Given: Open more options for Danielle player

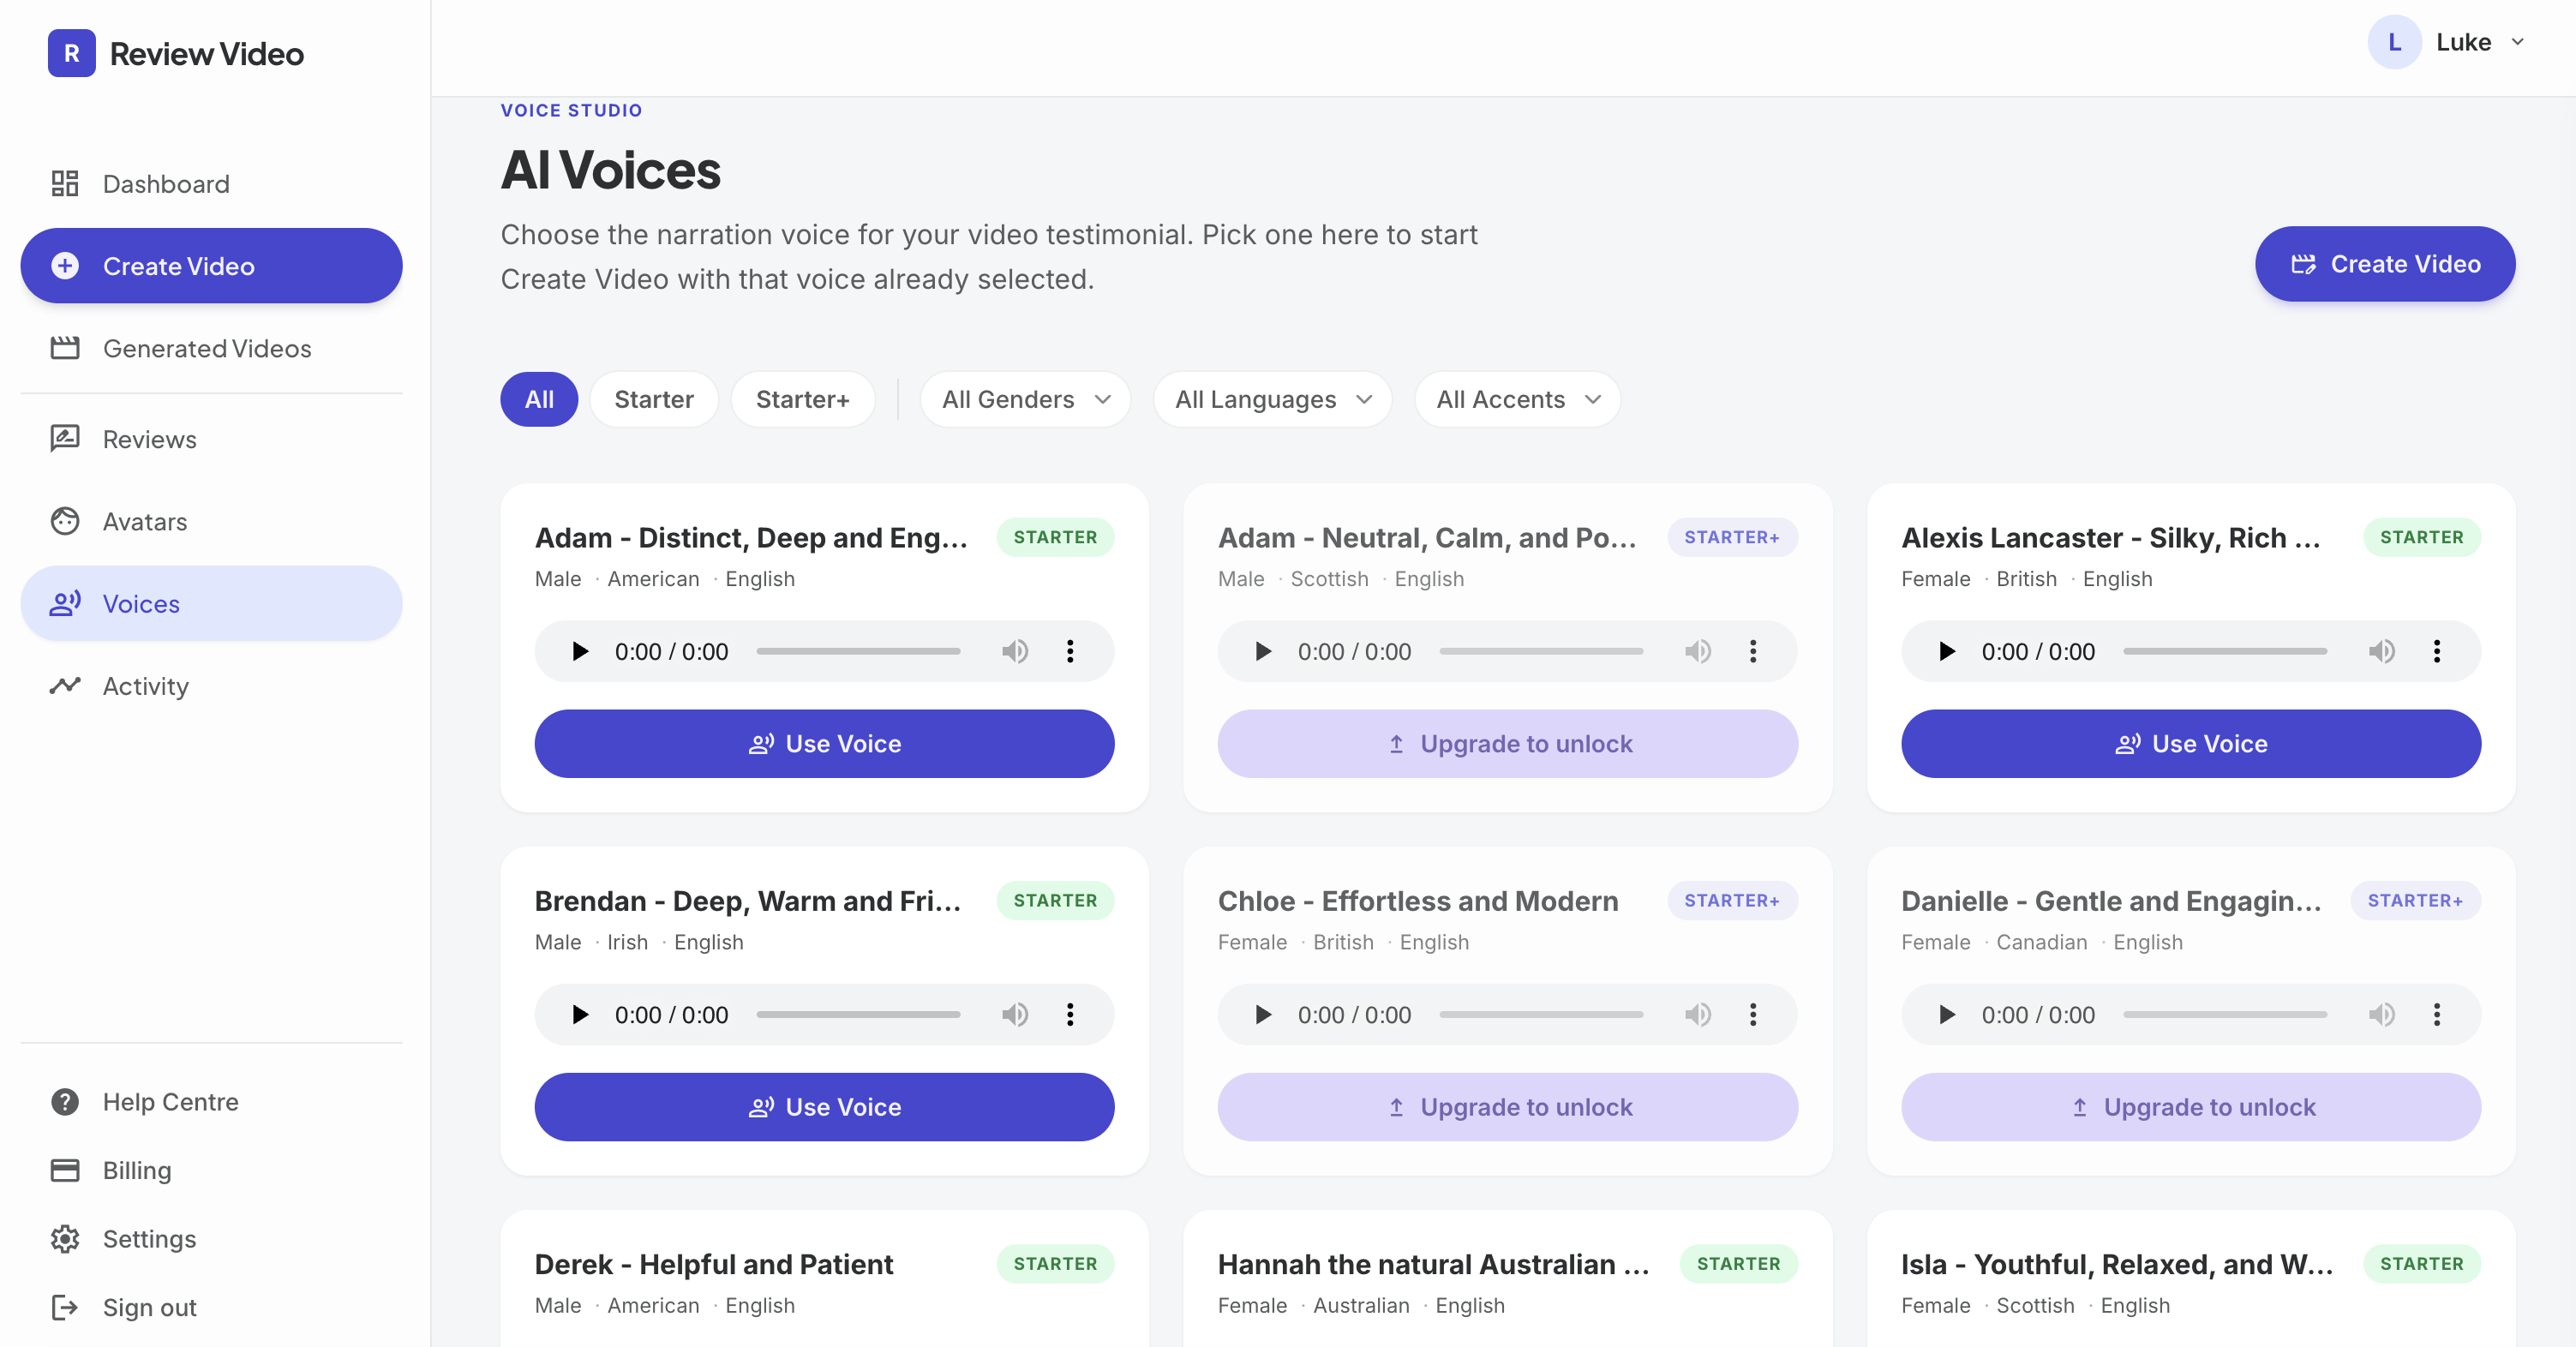Looking at the screenshot, I should click(2437, 1015).
